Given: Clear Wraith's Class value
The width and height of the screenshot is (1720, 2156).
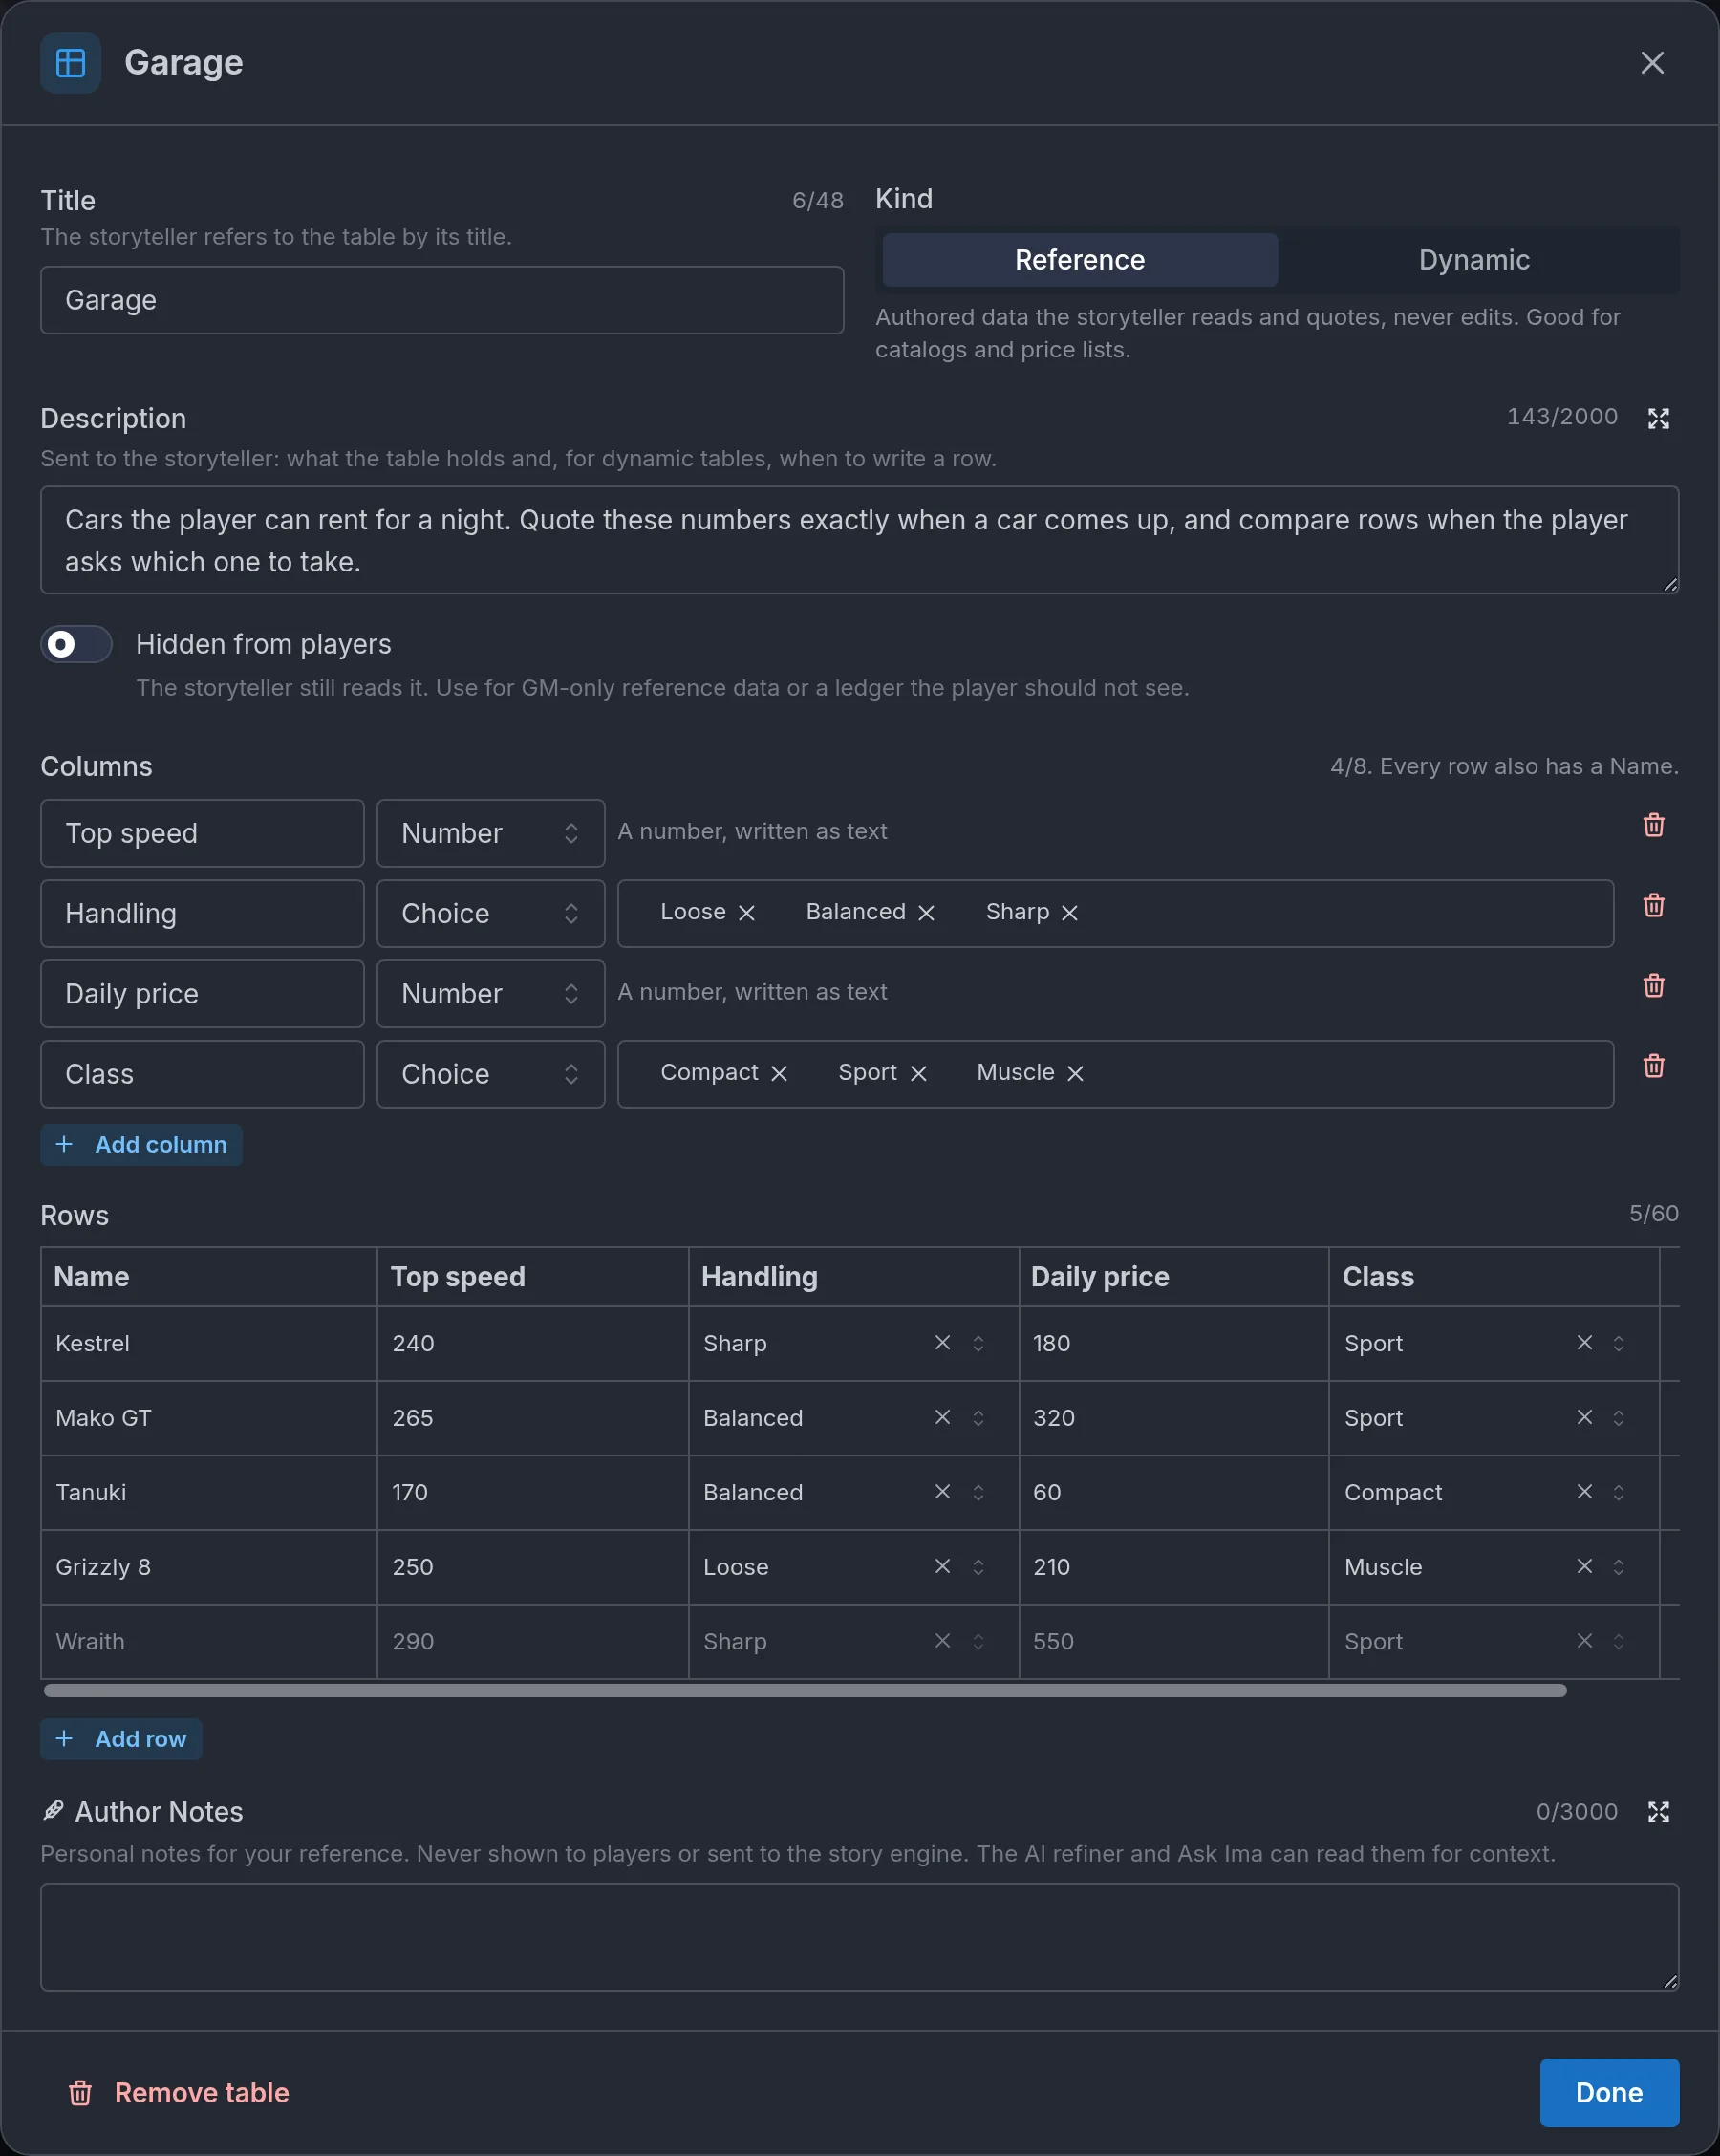Looking at the screenshot, I should 1584,1641.
